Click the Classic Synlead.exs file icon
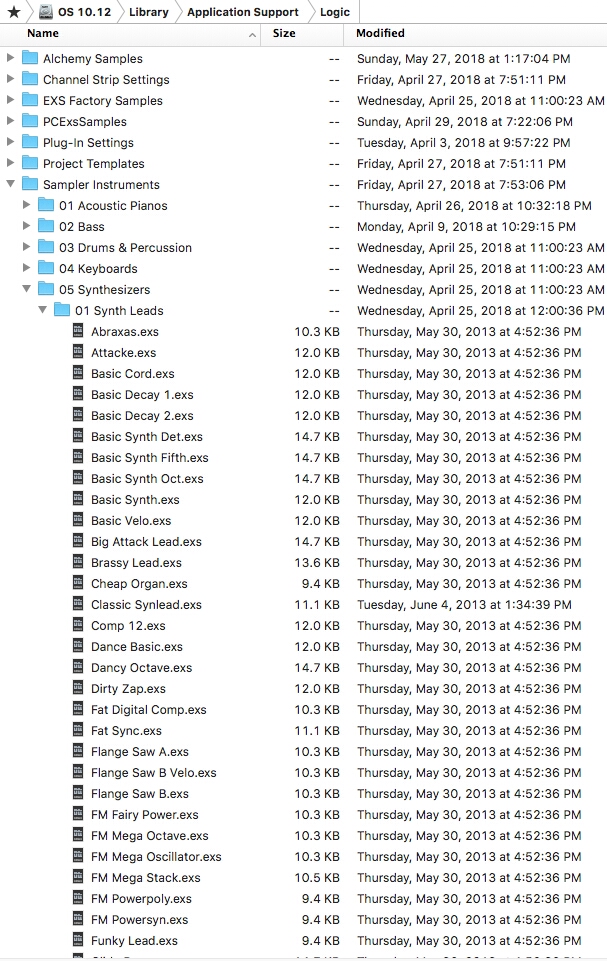607x961 pixels. click(78, 604)
